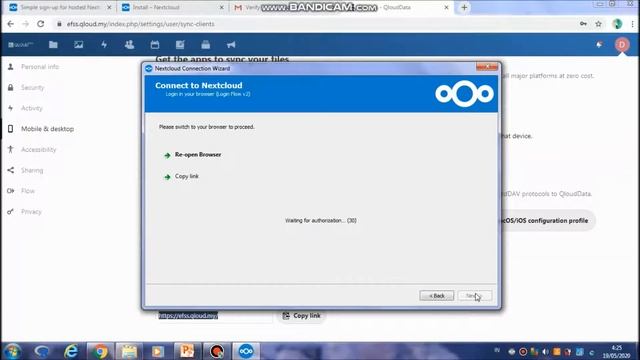Click the browser address bar URL
Viewport: 640px width, 360px height.
(141, 24)
